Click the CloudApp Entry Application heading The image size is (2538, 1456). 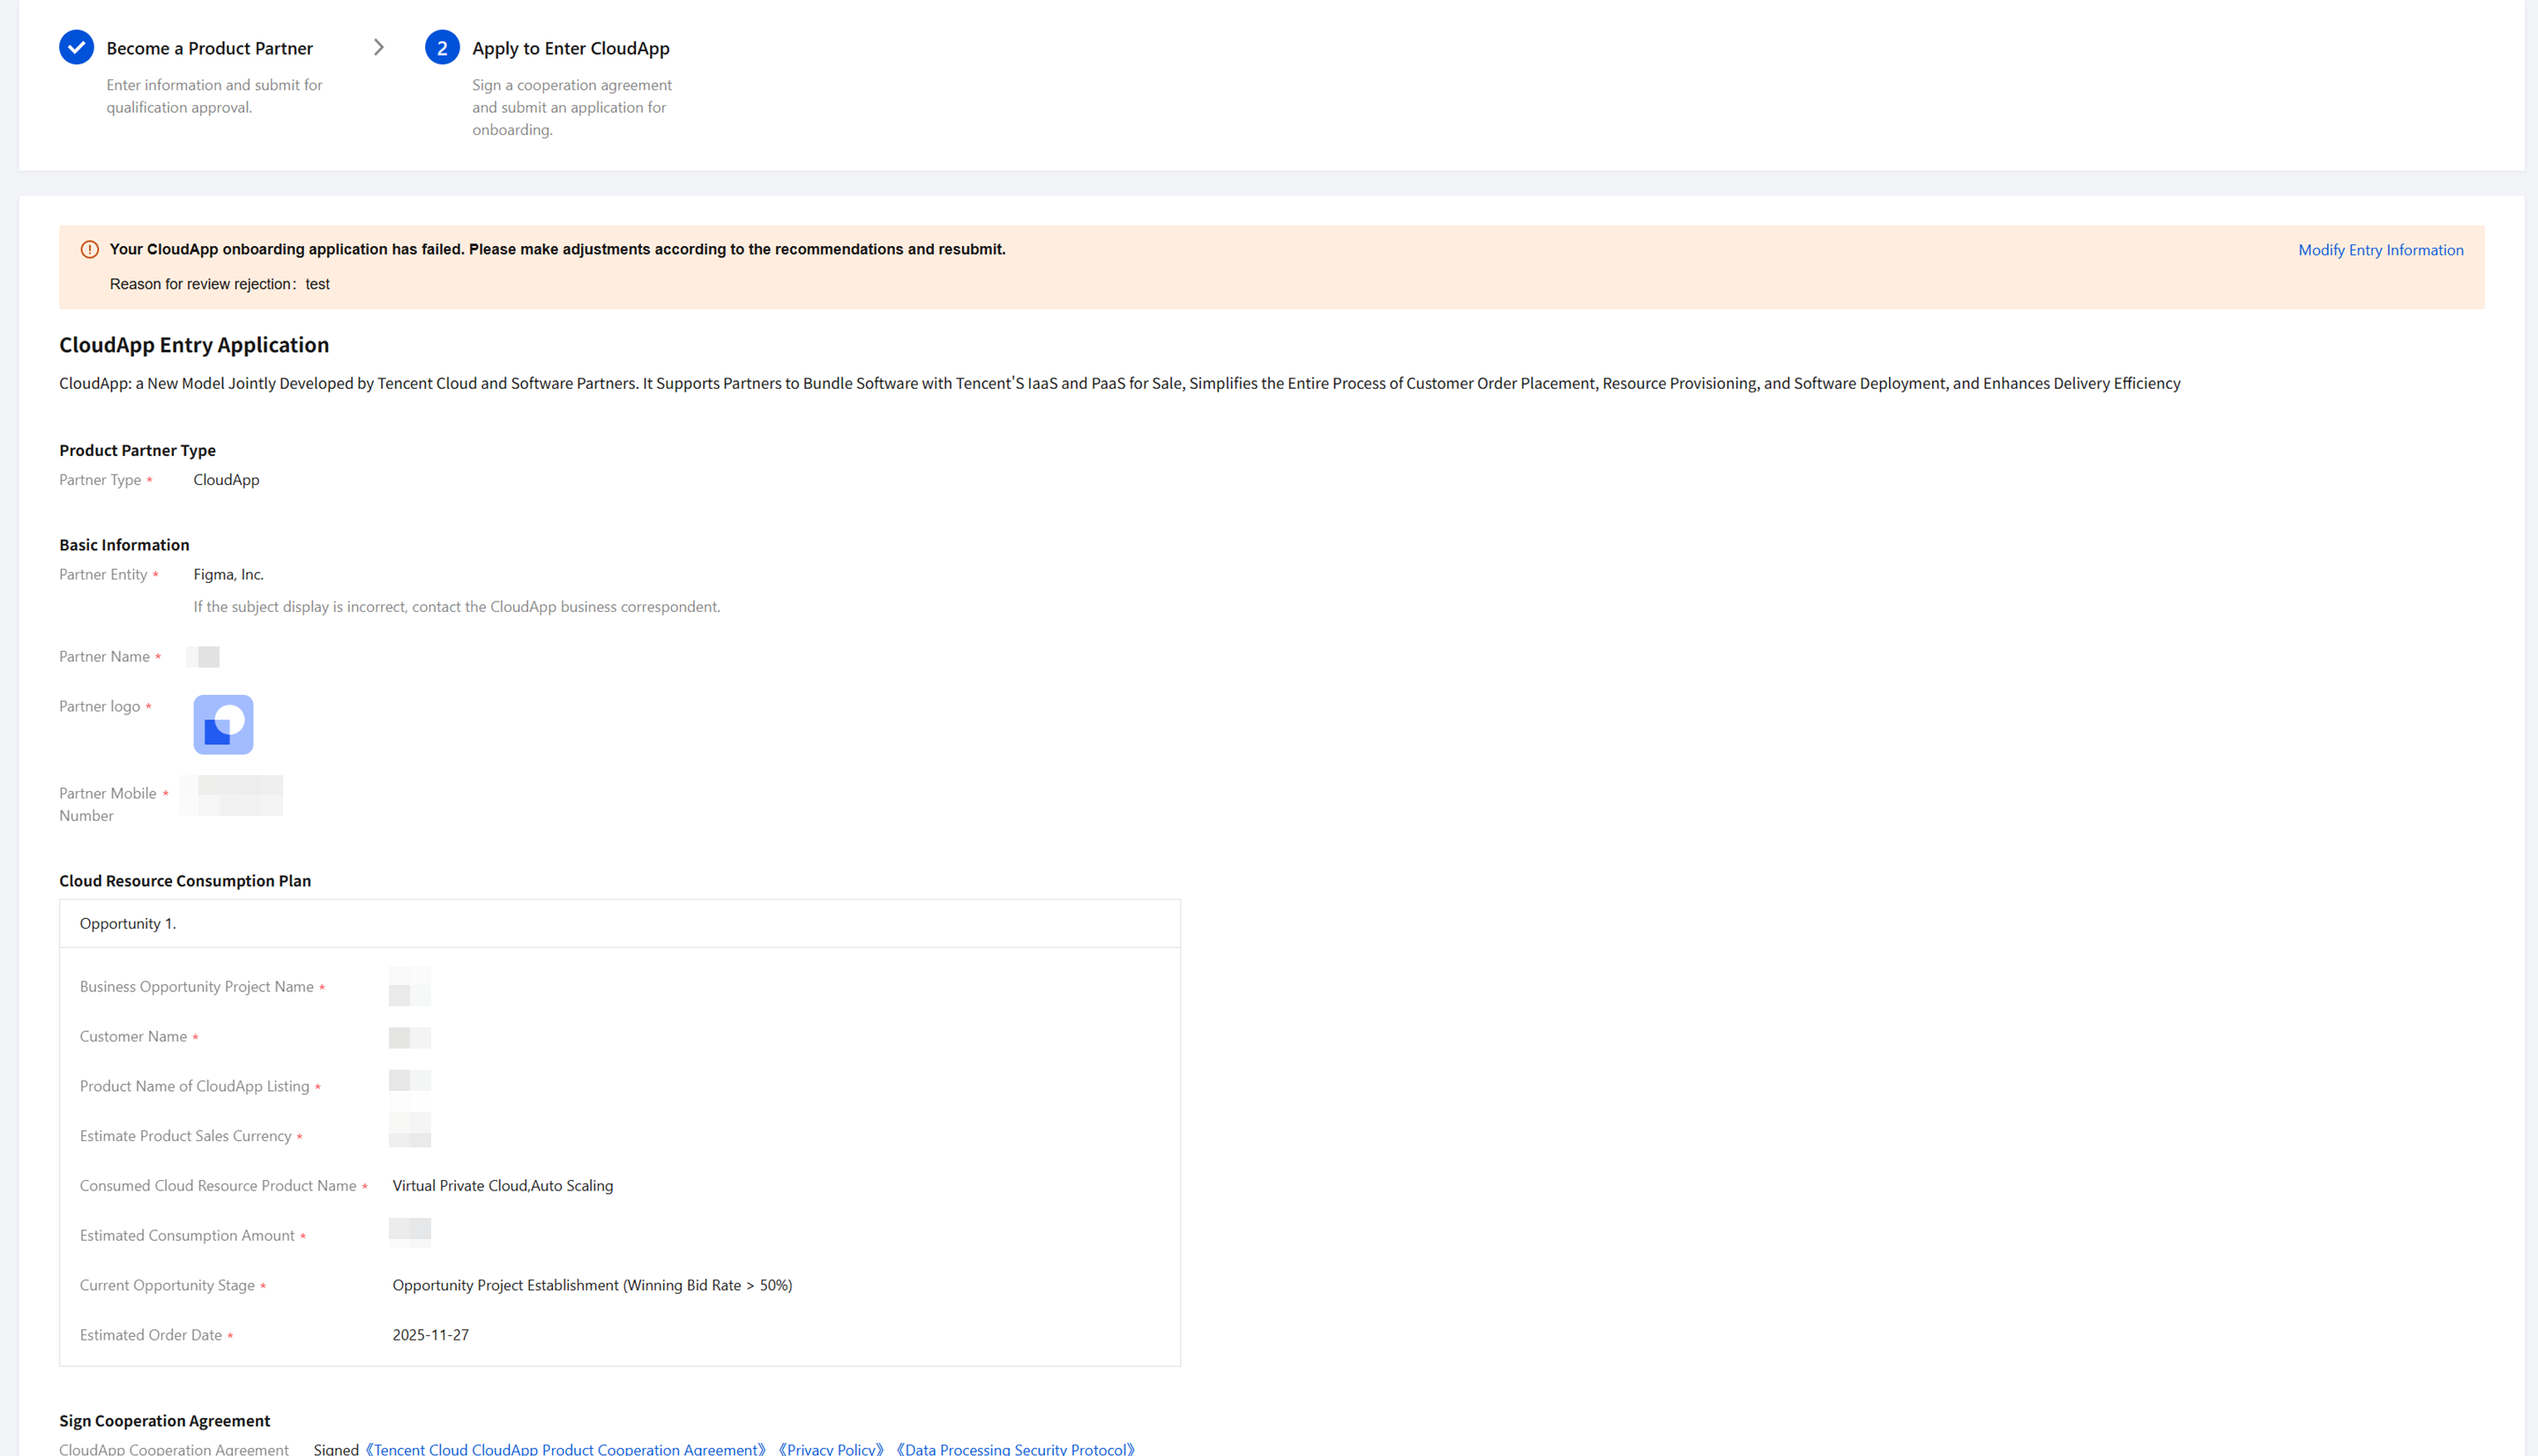[194, 345]
